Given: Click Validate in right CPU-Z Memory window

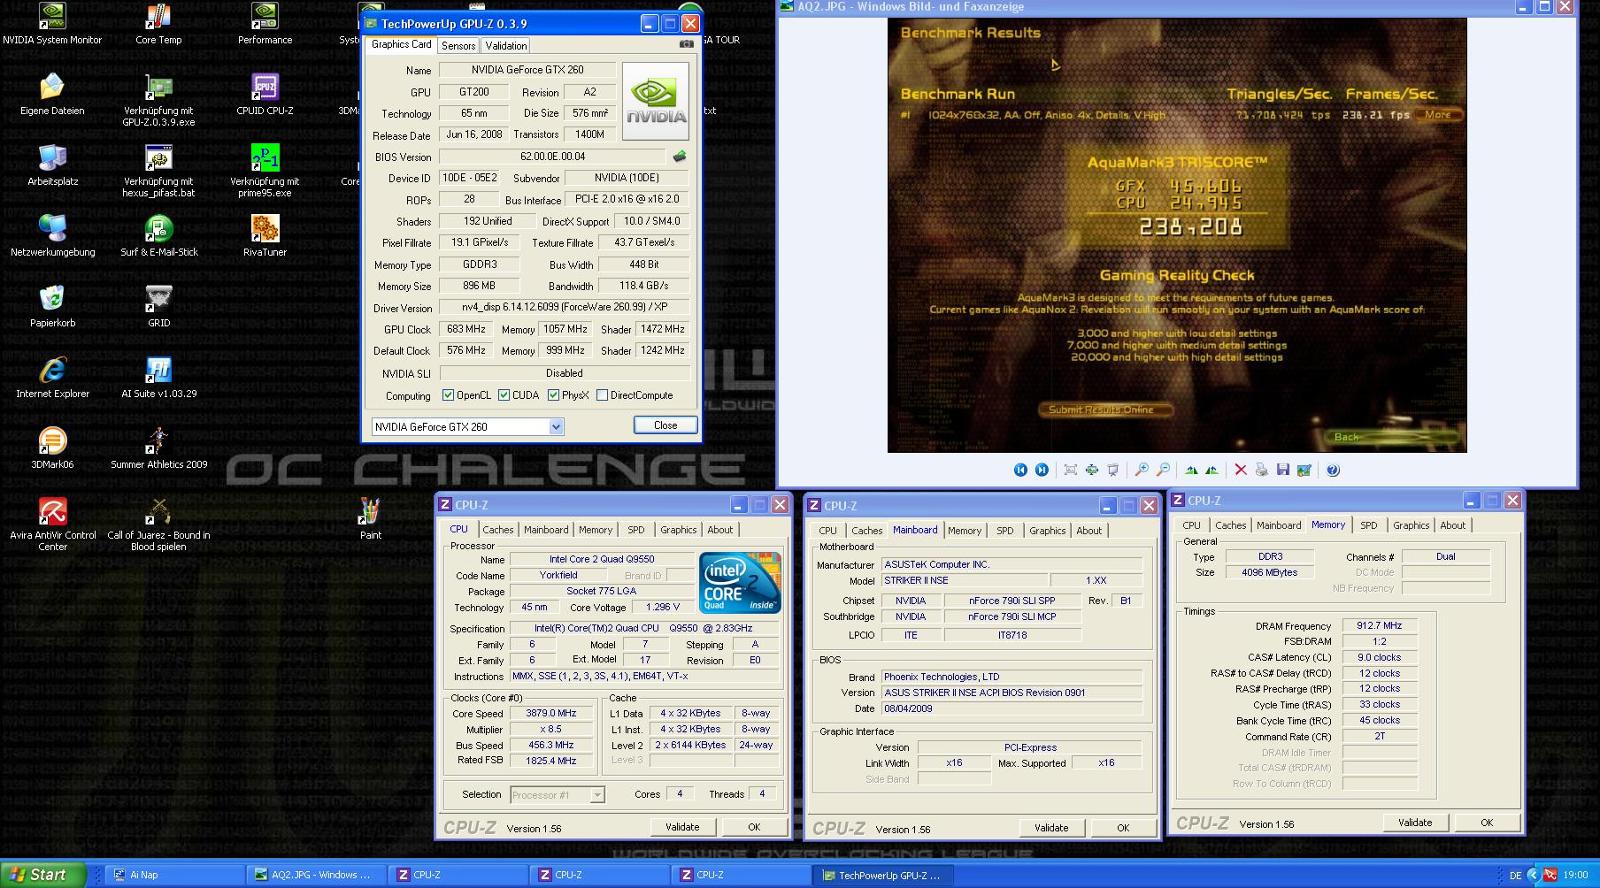Looking at the screenshot, I should [1415, 823].
